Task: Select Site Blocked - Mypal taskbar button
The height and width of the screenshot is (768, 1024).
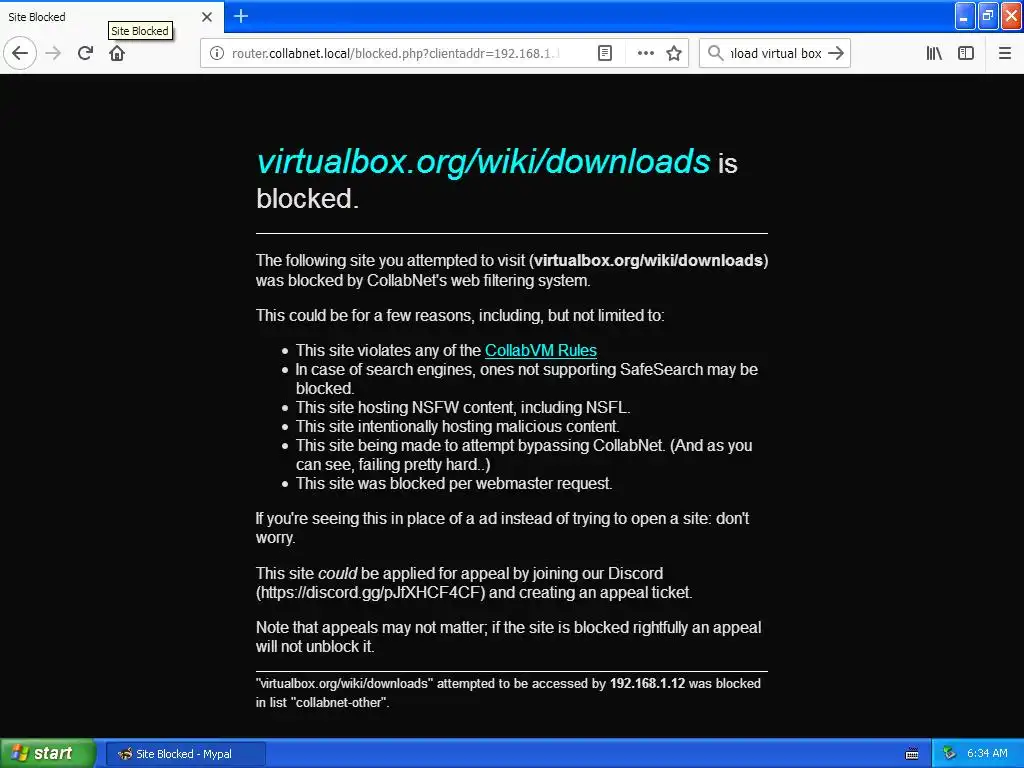Action: (185, 754)
